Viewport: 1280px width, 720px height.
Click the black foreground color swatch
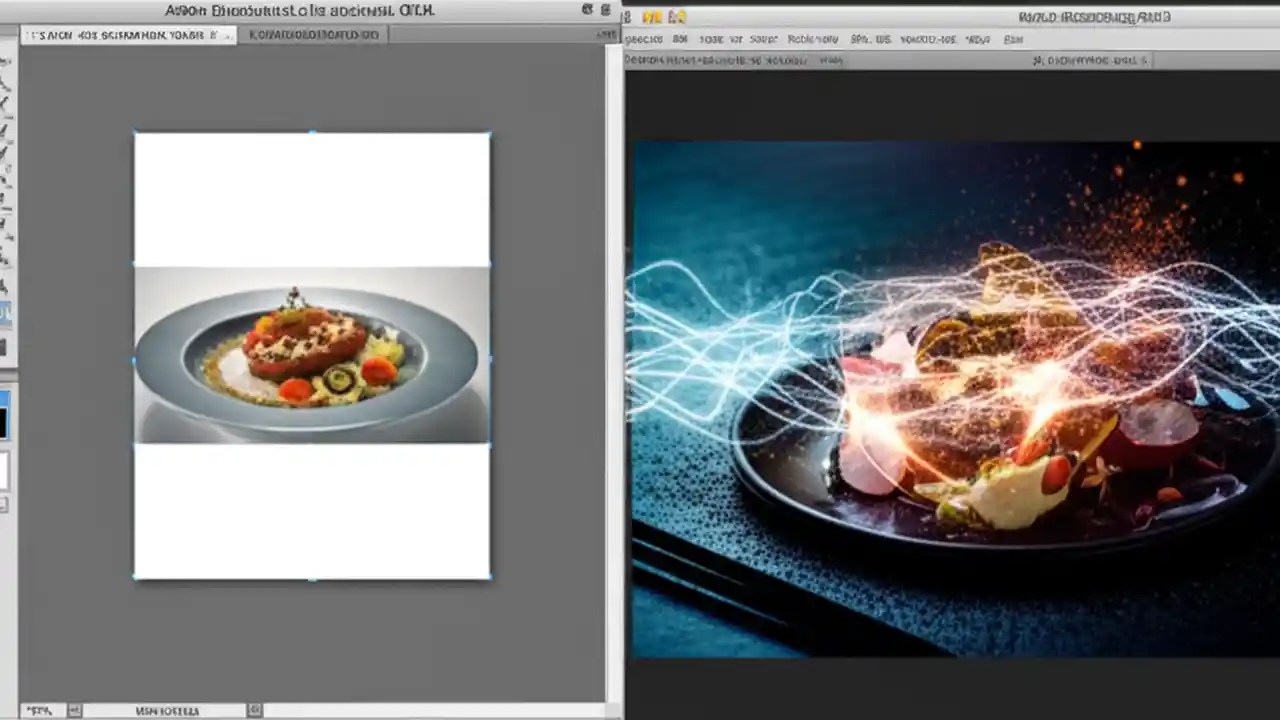6,418
